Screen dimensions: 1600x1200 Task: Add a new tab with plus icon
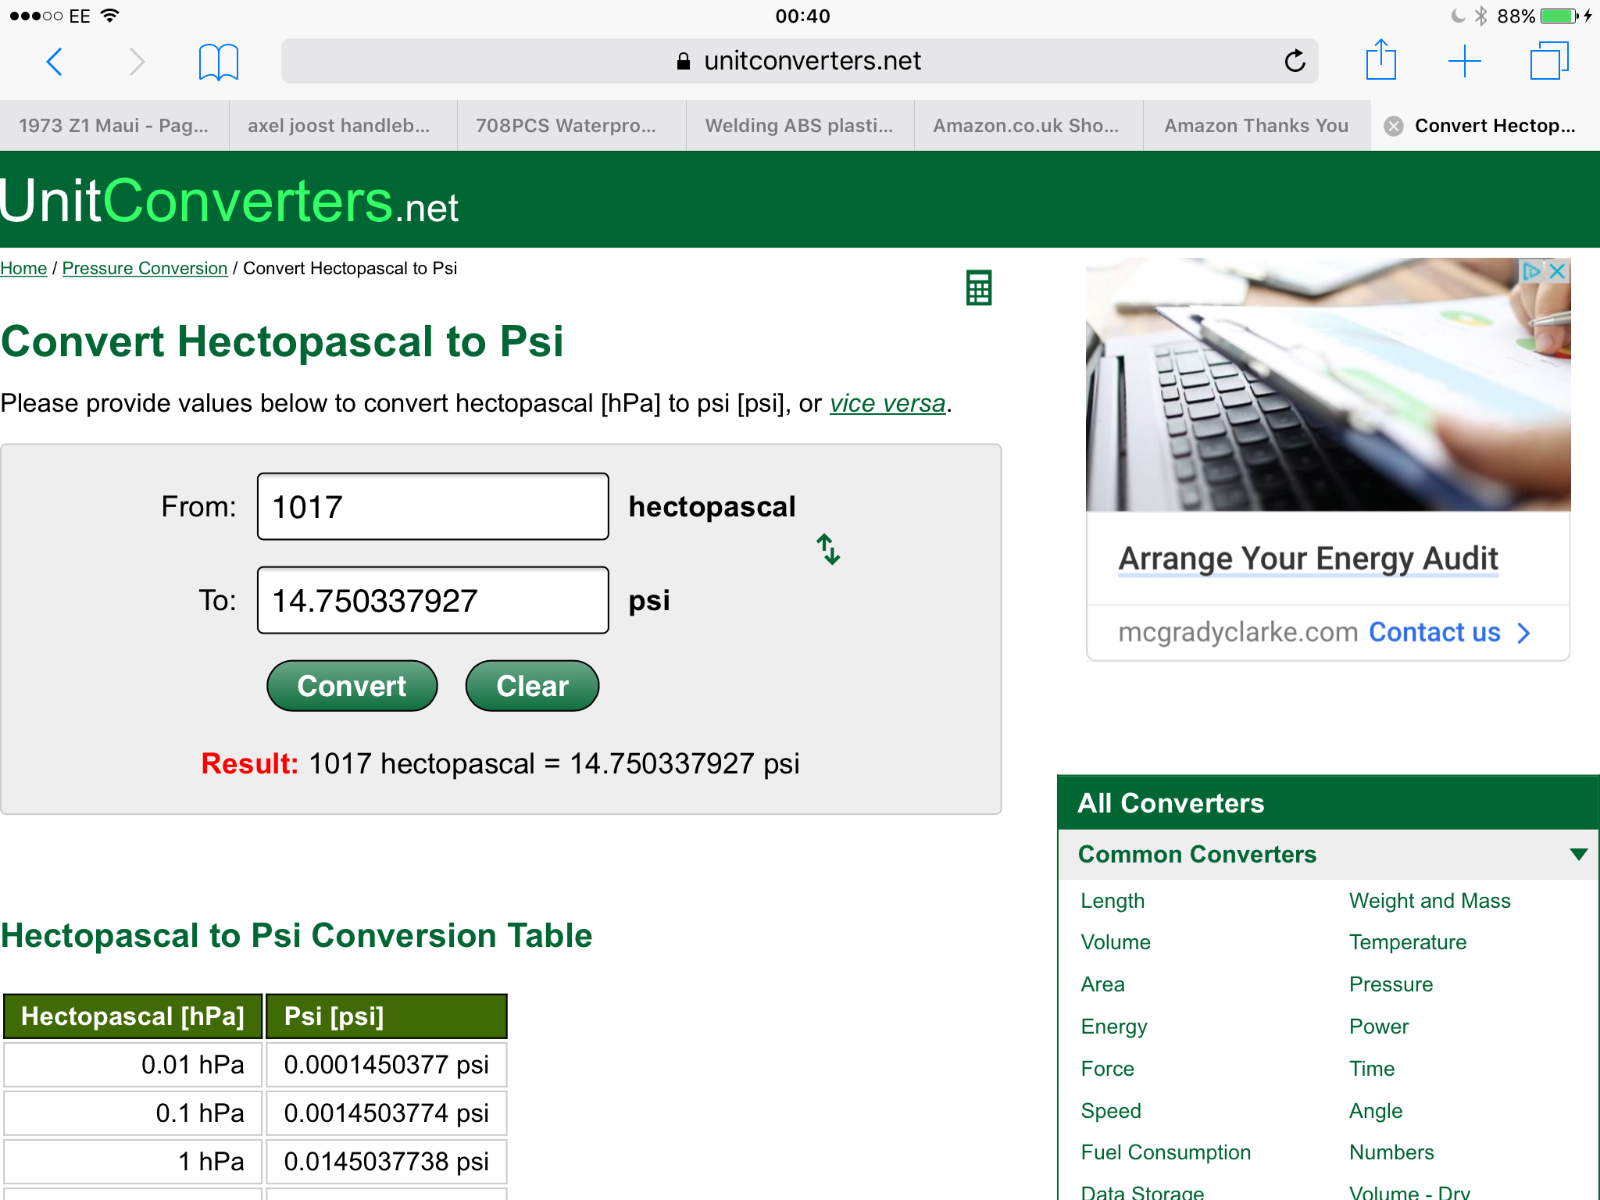(x=1464, y=62)
